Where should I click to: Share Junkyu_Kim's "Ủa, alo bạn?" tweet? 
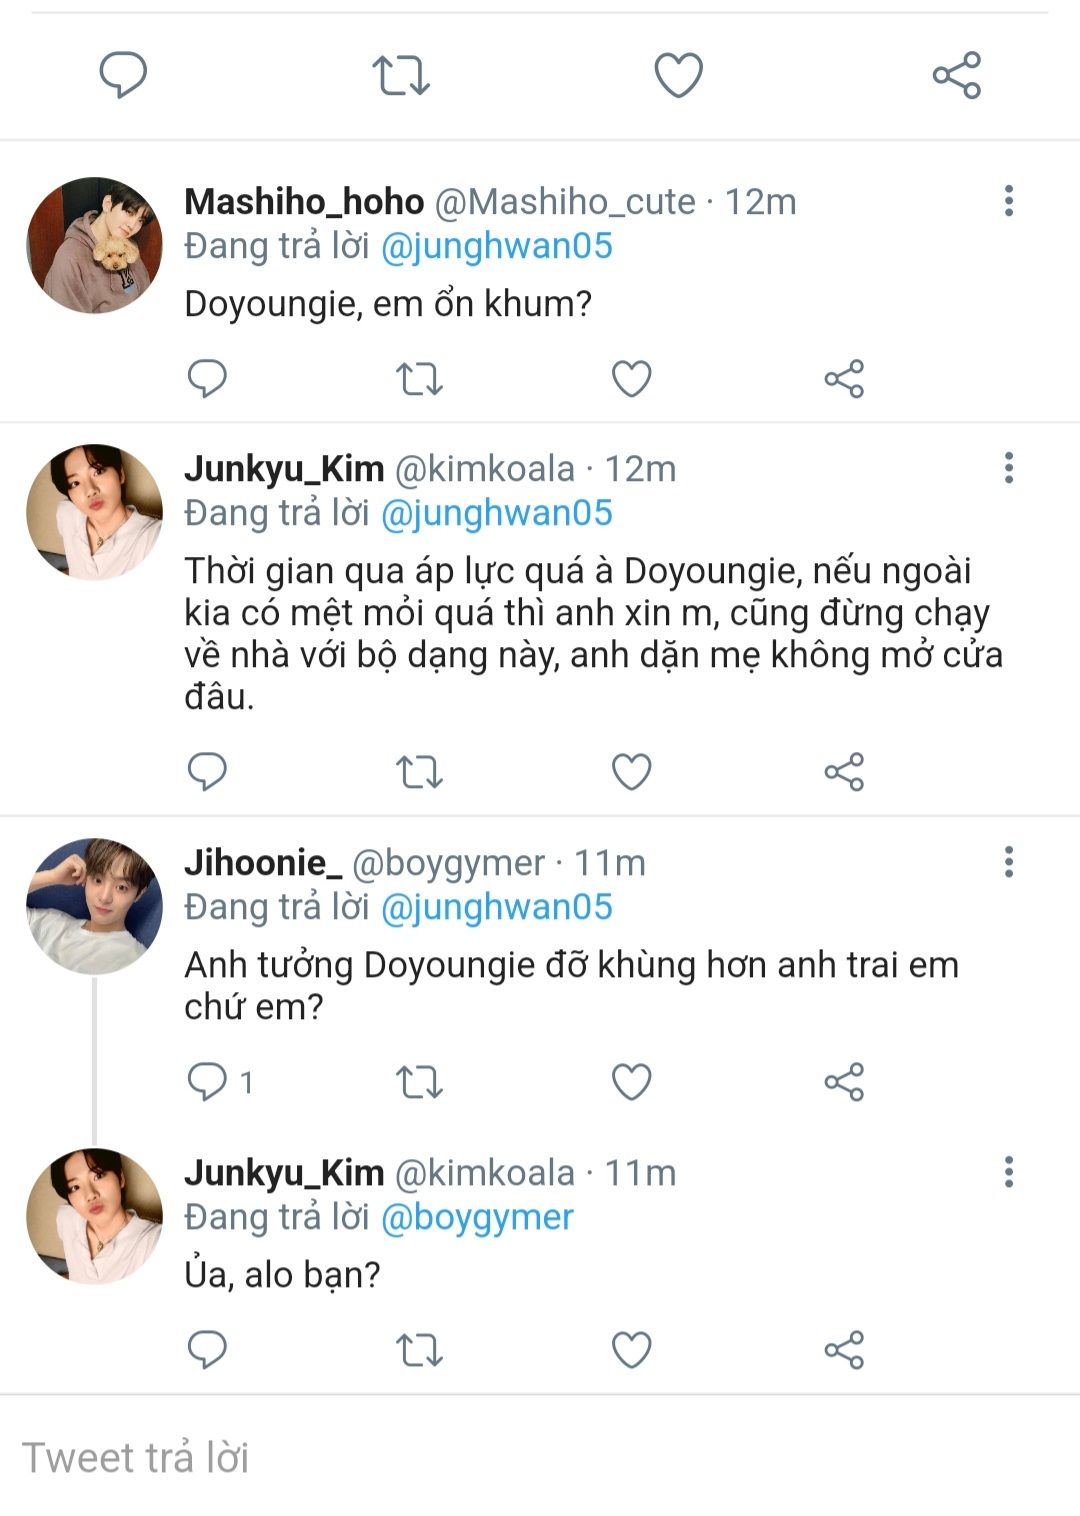coord(844,1350)
